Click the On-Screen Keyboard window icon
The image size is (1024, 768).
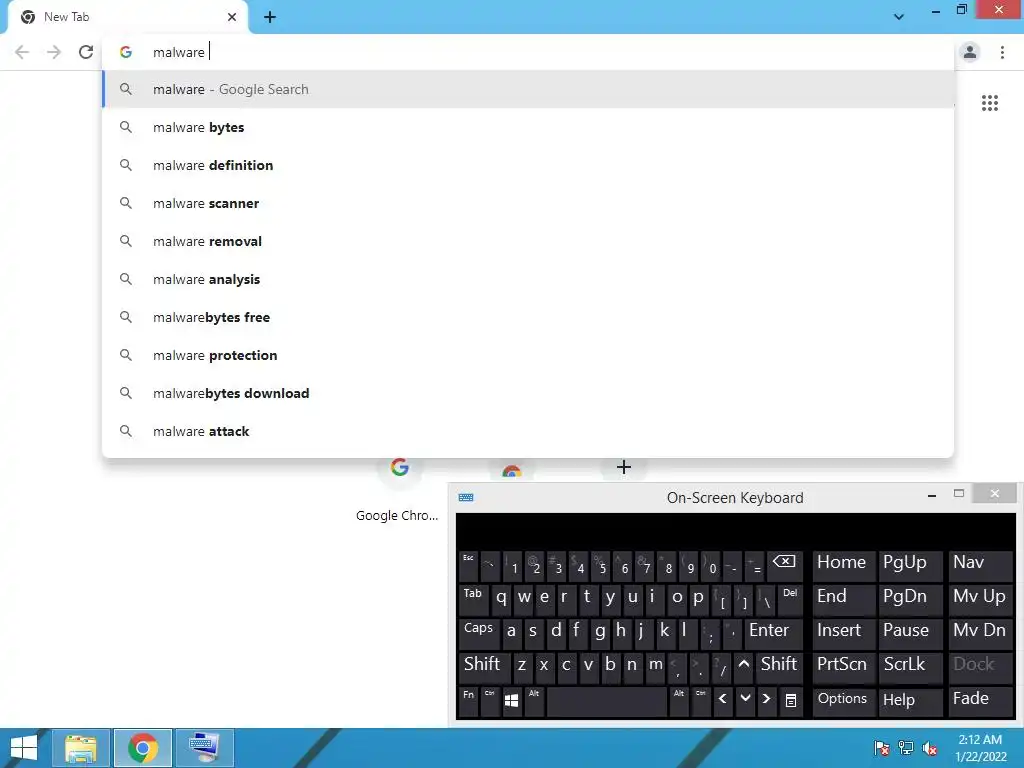coord(466,498)
